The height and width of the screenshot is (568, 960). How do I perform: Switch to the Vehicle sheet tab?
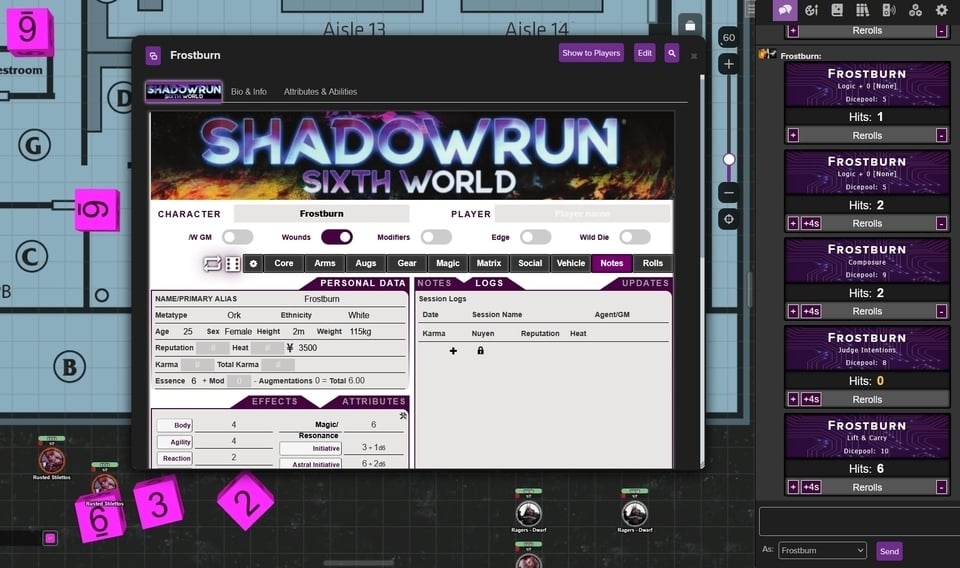coord(571,263)
